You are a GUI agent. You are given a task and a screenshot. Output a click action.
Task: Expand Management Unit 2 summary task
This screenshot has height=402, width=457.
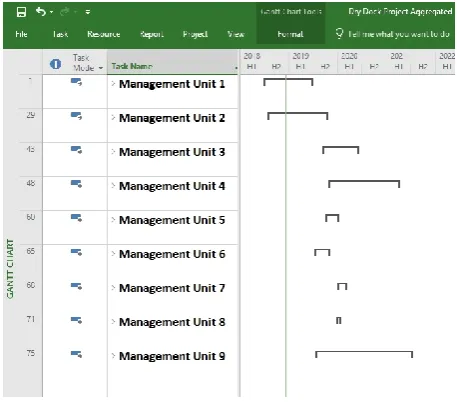pos(113,117)
